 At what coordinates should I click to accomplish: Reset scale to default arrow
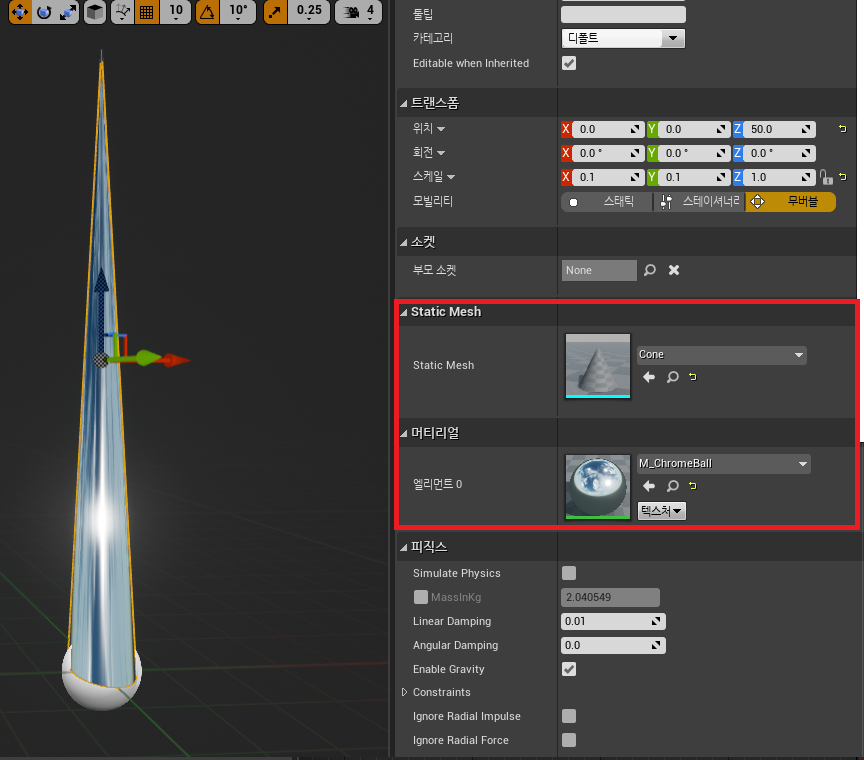point(843,177)
